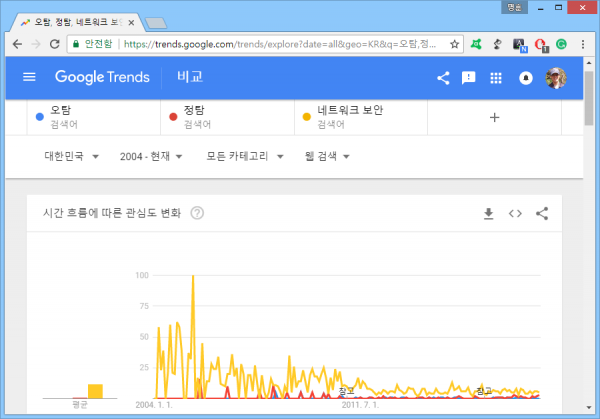Click the Google Trends logo

click(102, 77)
